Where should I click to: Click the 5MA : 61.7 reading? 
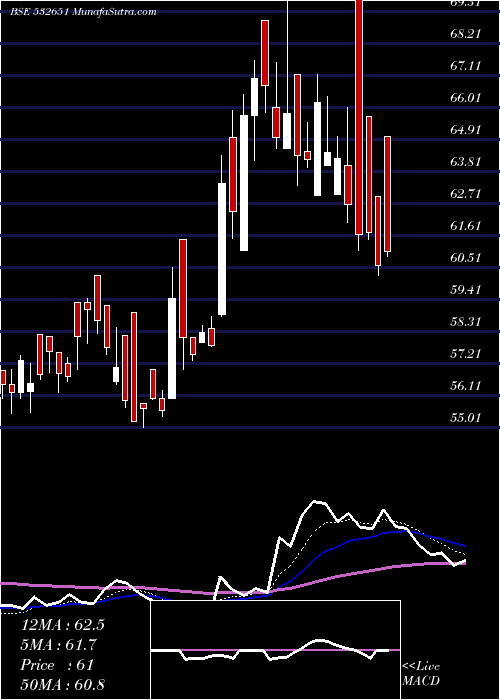58,645
